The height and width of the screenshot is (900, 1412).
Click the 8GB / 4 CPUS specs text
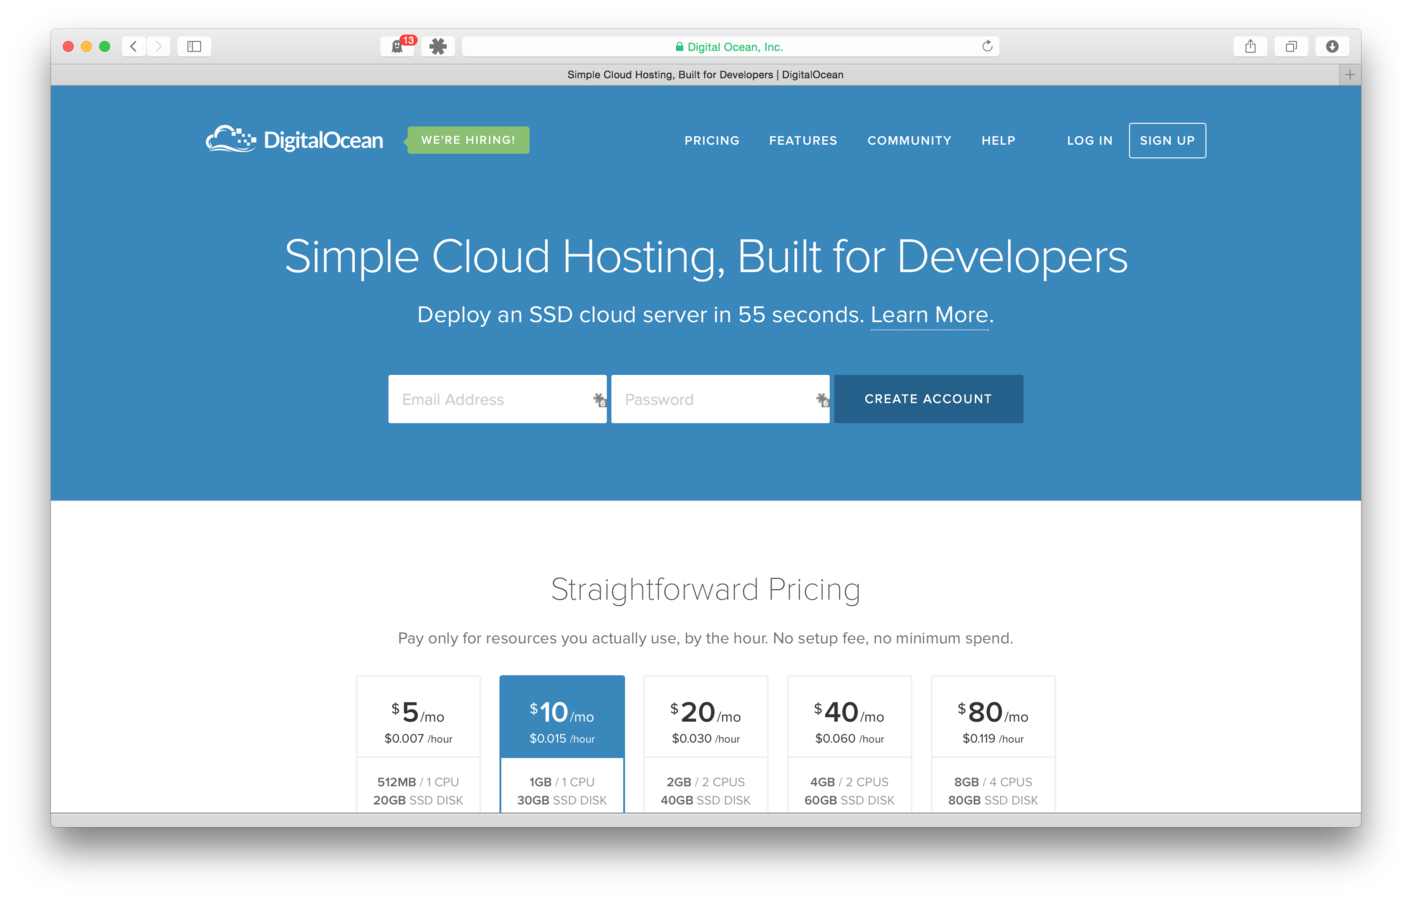click(993, 782)
